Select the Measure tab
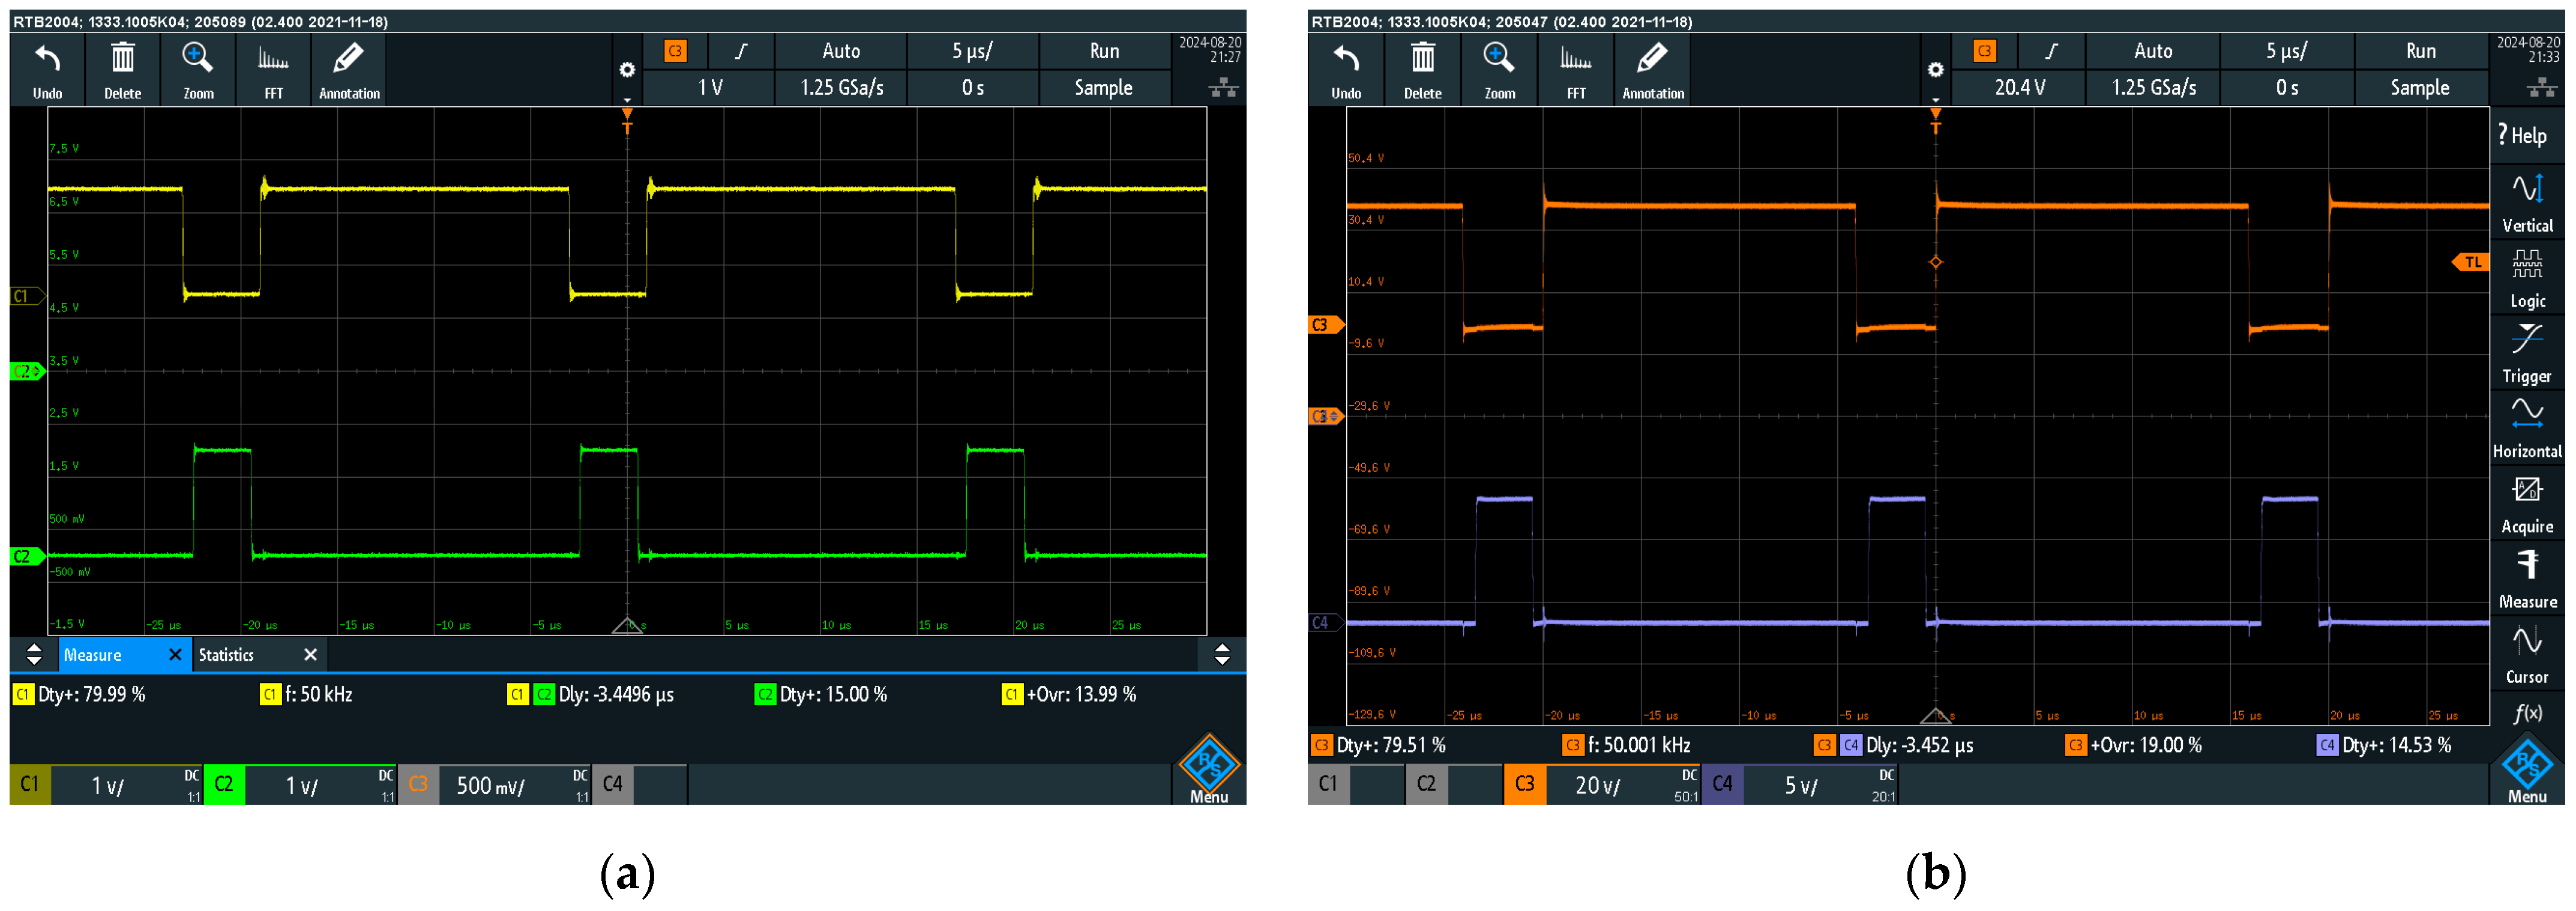This screenshot has width=2576, height=911. click(x=93, y=655)
